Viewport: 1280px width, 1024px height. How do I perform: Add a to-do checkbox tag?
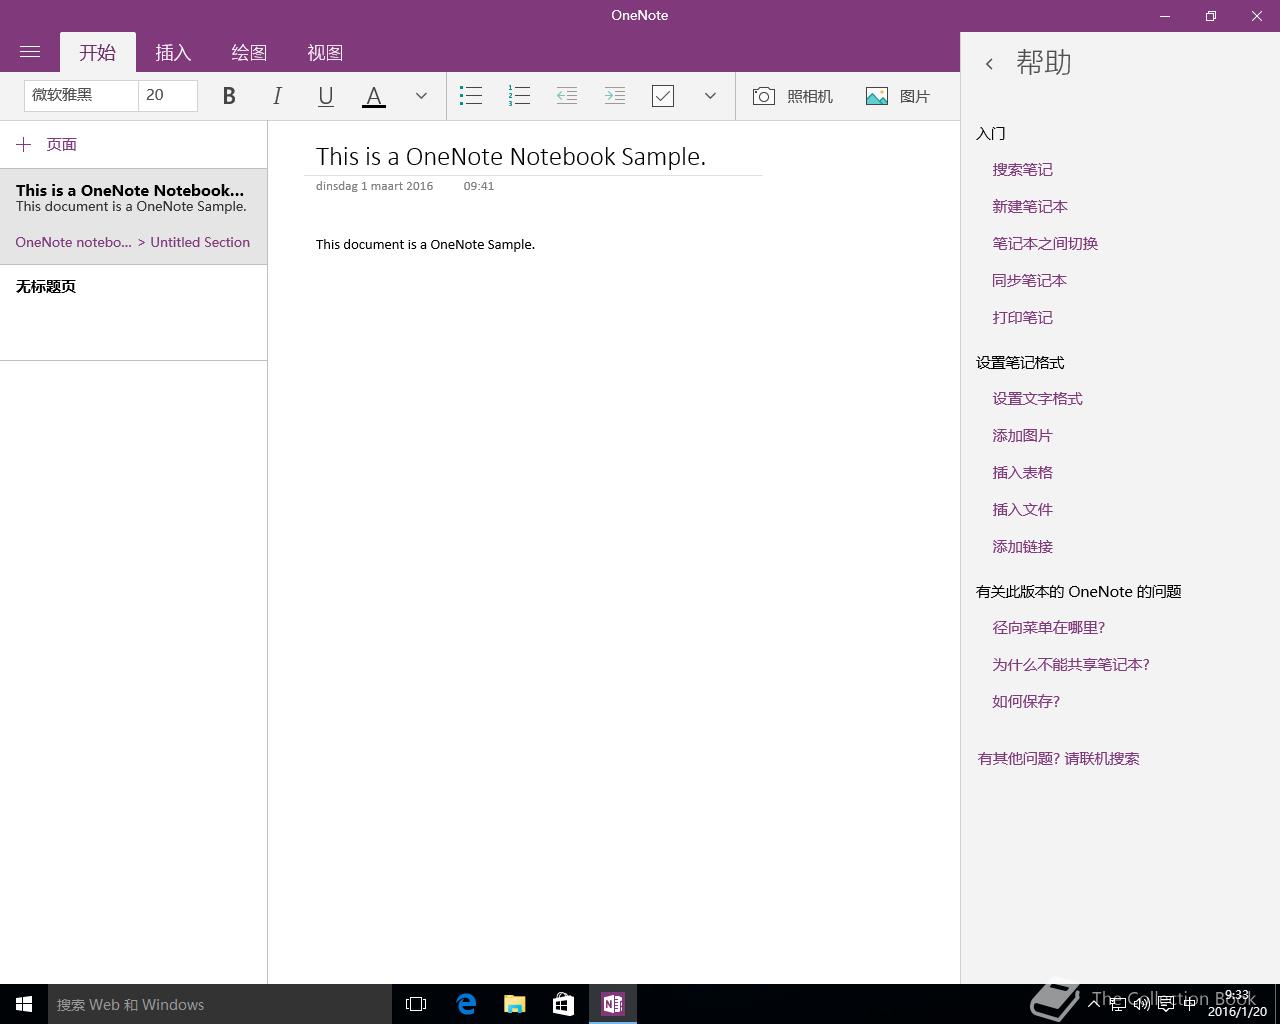click(x=663, y=96)
